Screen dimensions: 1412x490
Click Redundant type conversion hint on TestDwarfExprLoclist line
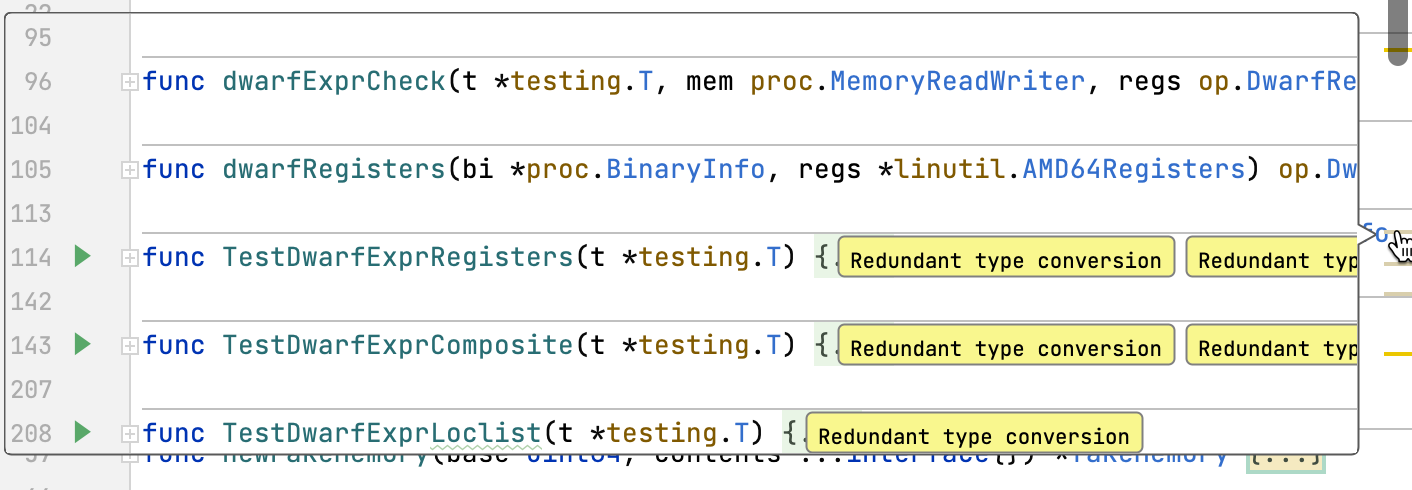(973, 436)
